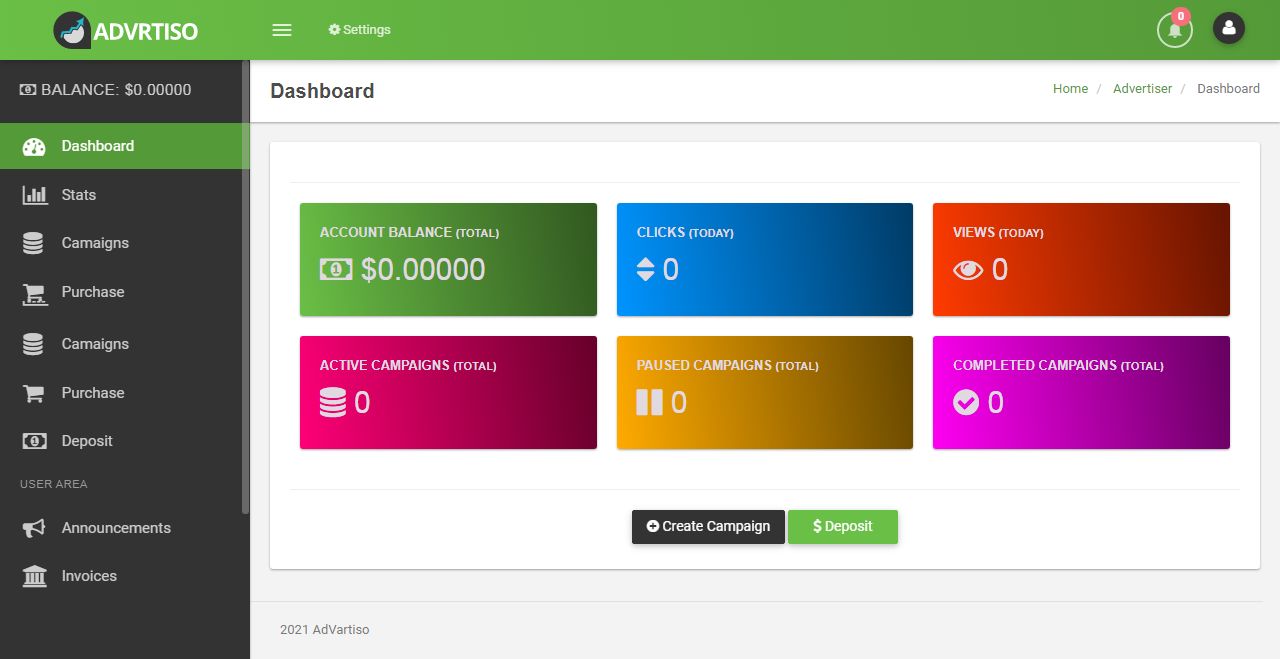
Task: Click cart icon beside second Purchase
Action: coord(34,393)
